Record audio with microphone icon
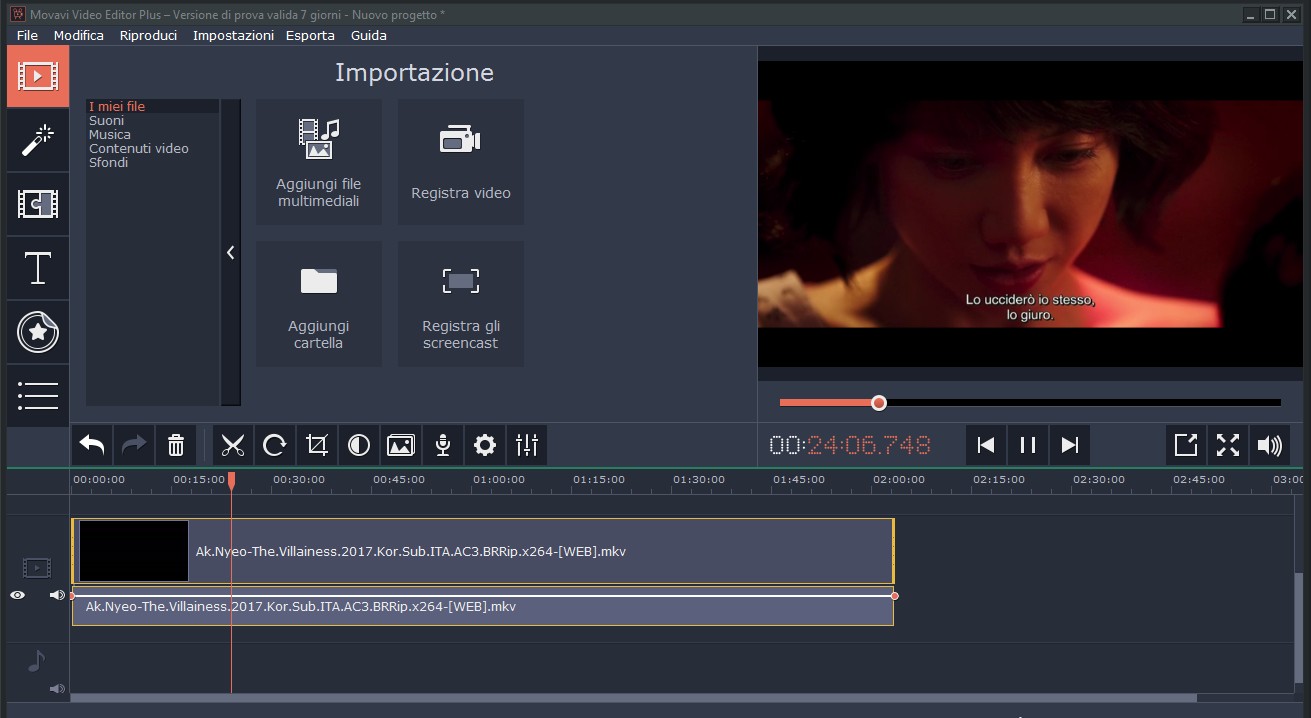Screen dimensions: 1311x718 443,445
